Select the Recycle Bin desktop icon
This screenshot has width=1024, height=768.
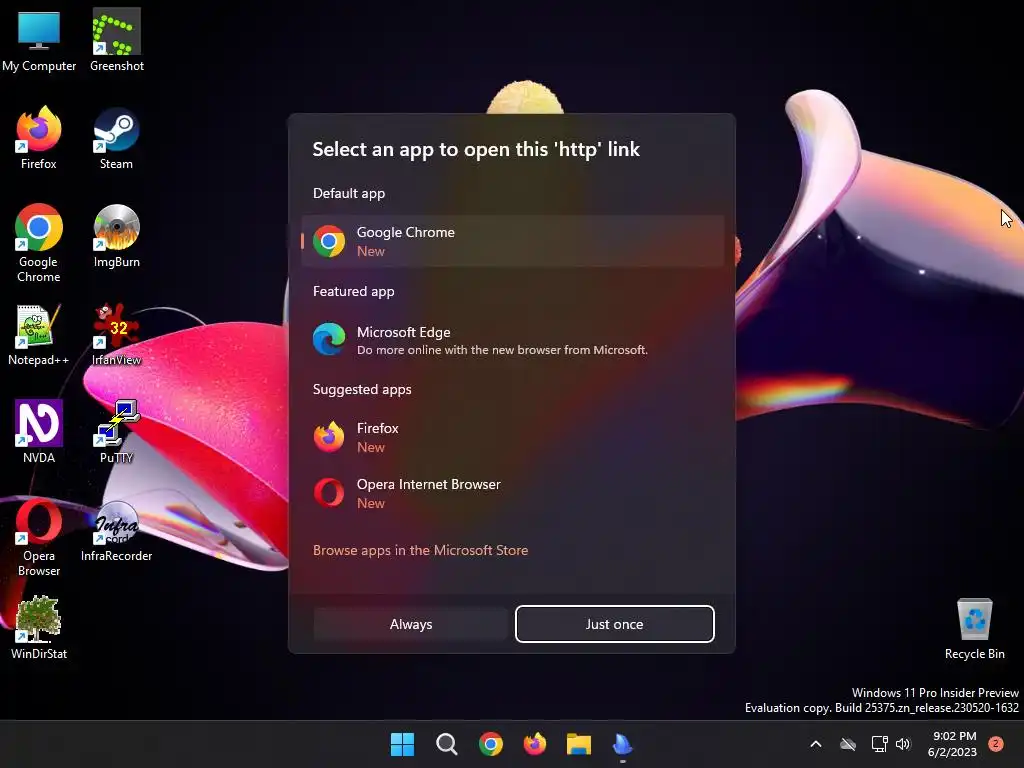[974, 628]
